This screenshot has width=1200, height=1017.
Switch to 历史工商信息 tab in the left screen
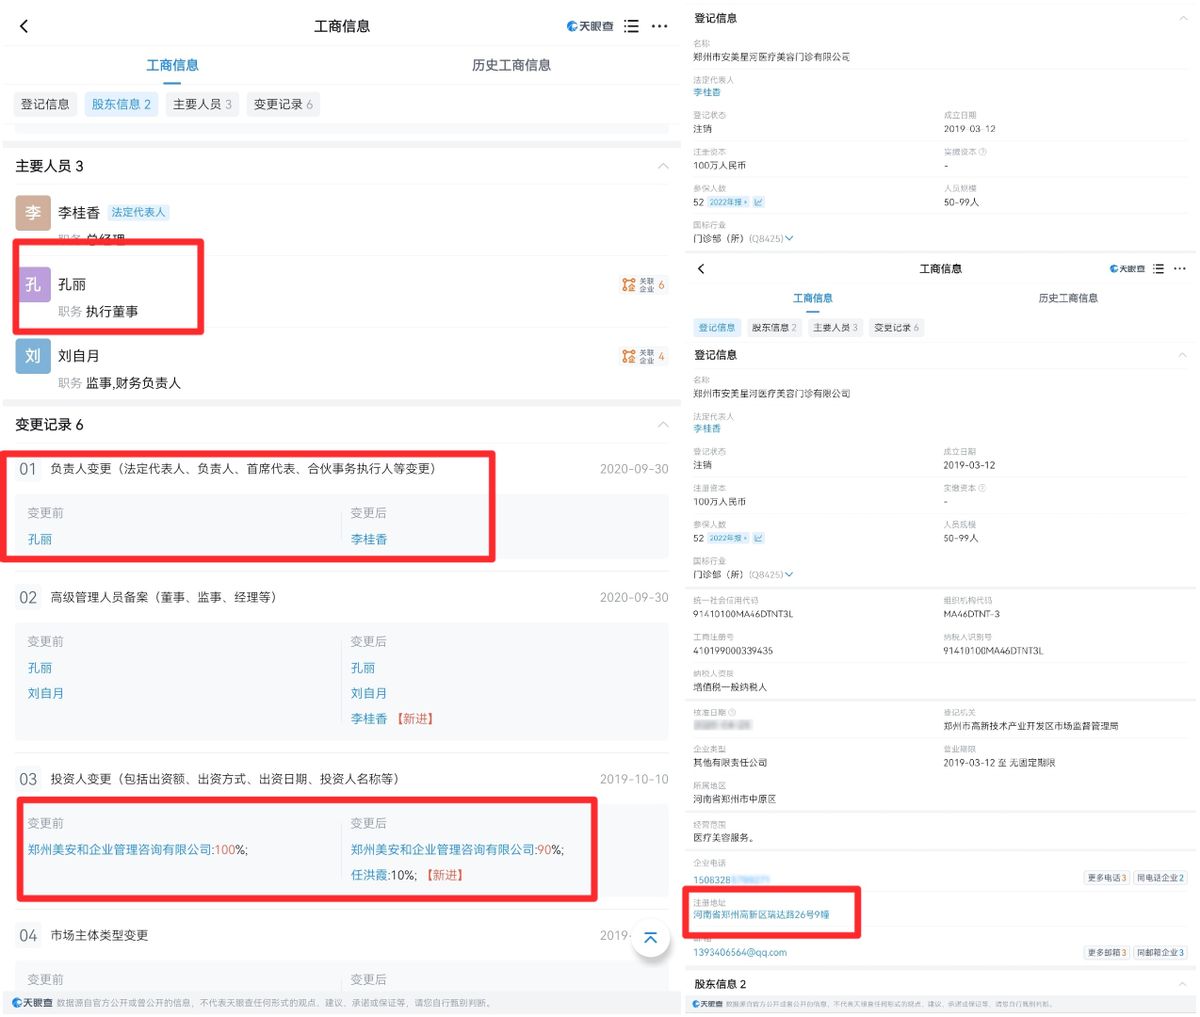511,65
